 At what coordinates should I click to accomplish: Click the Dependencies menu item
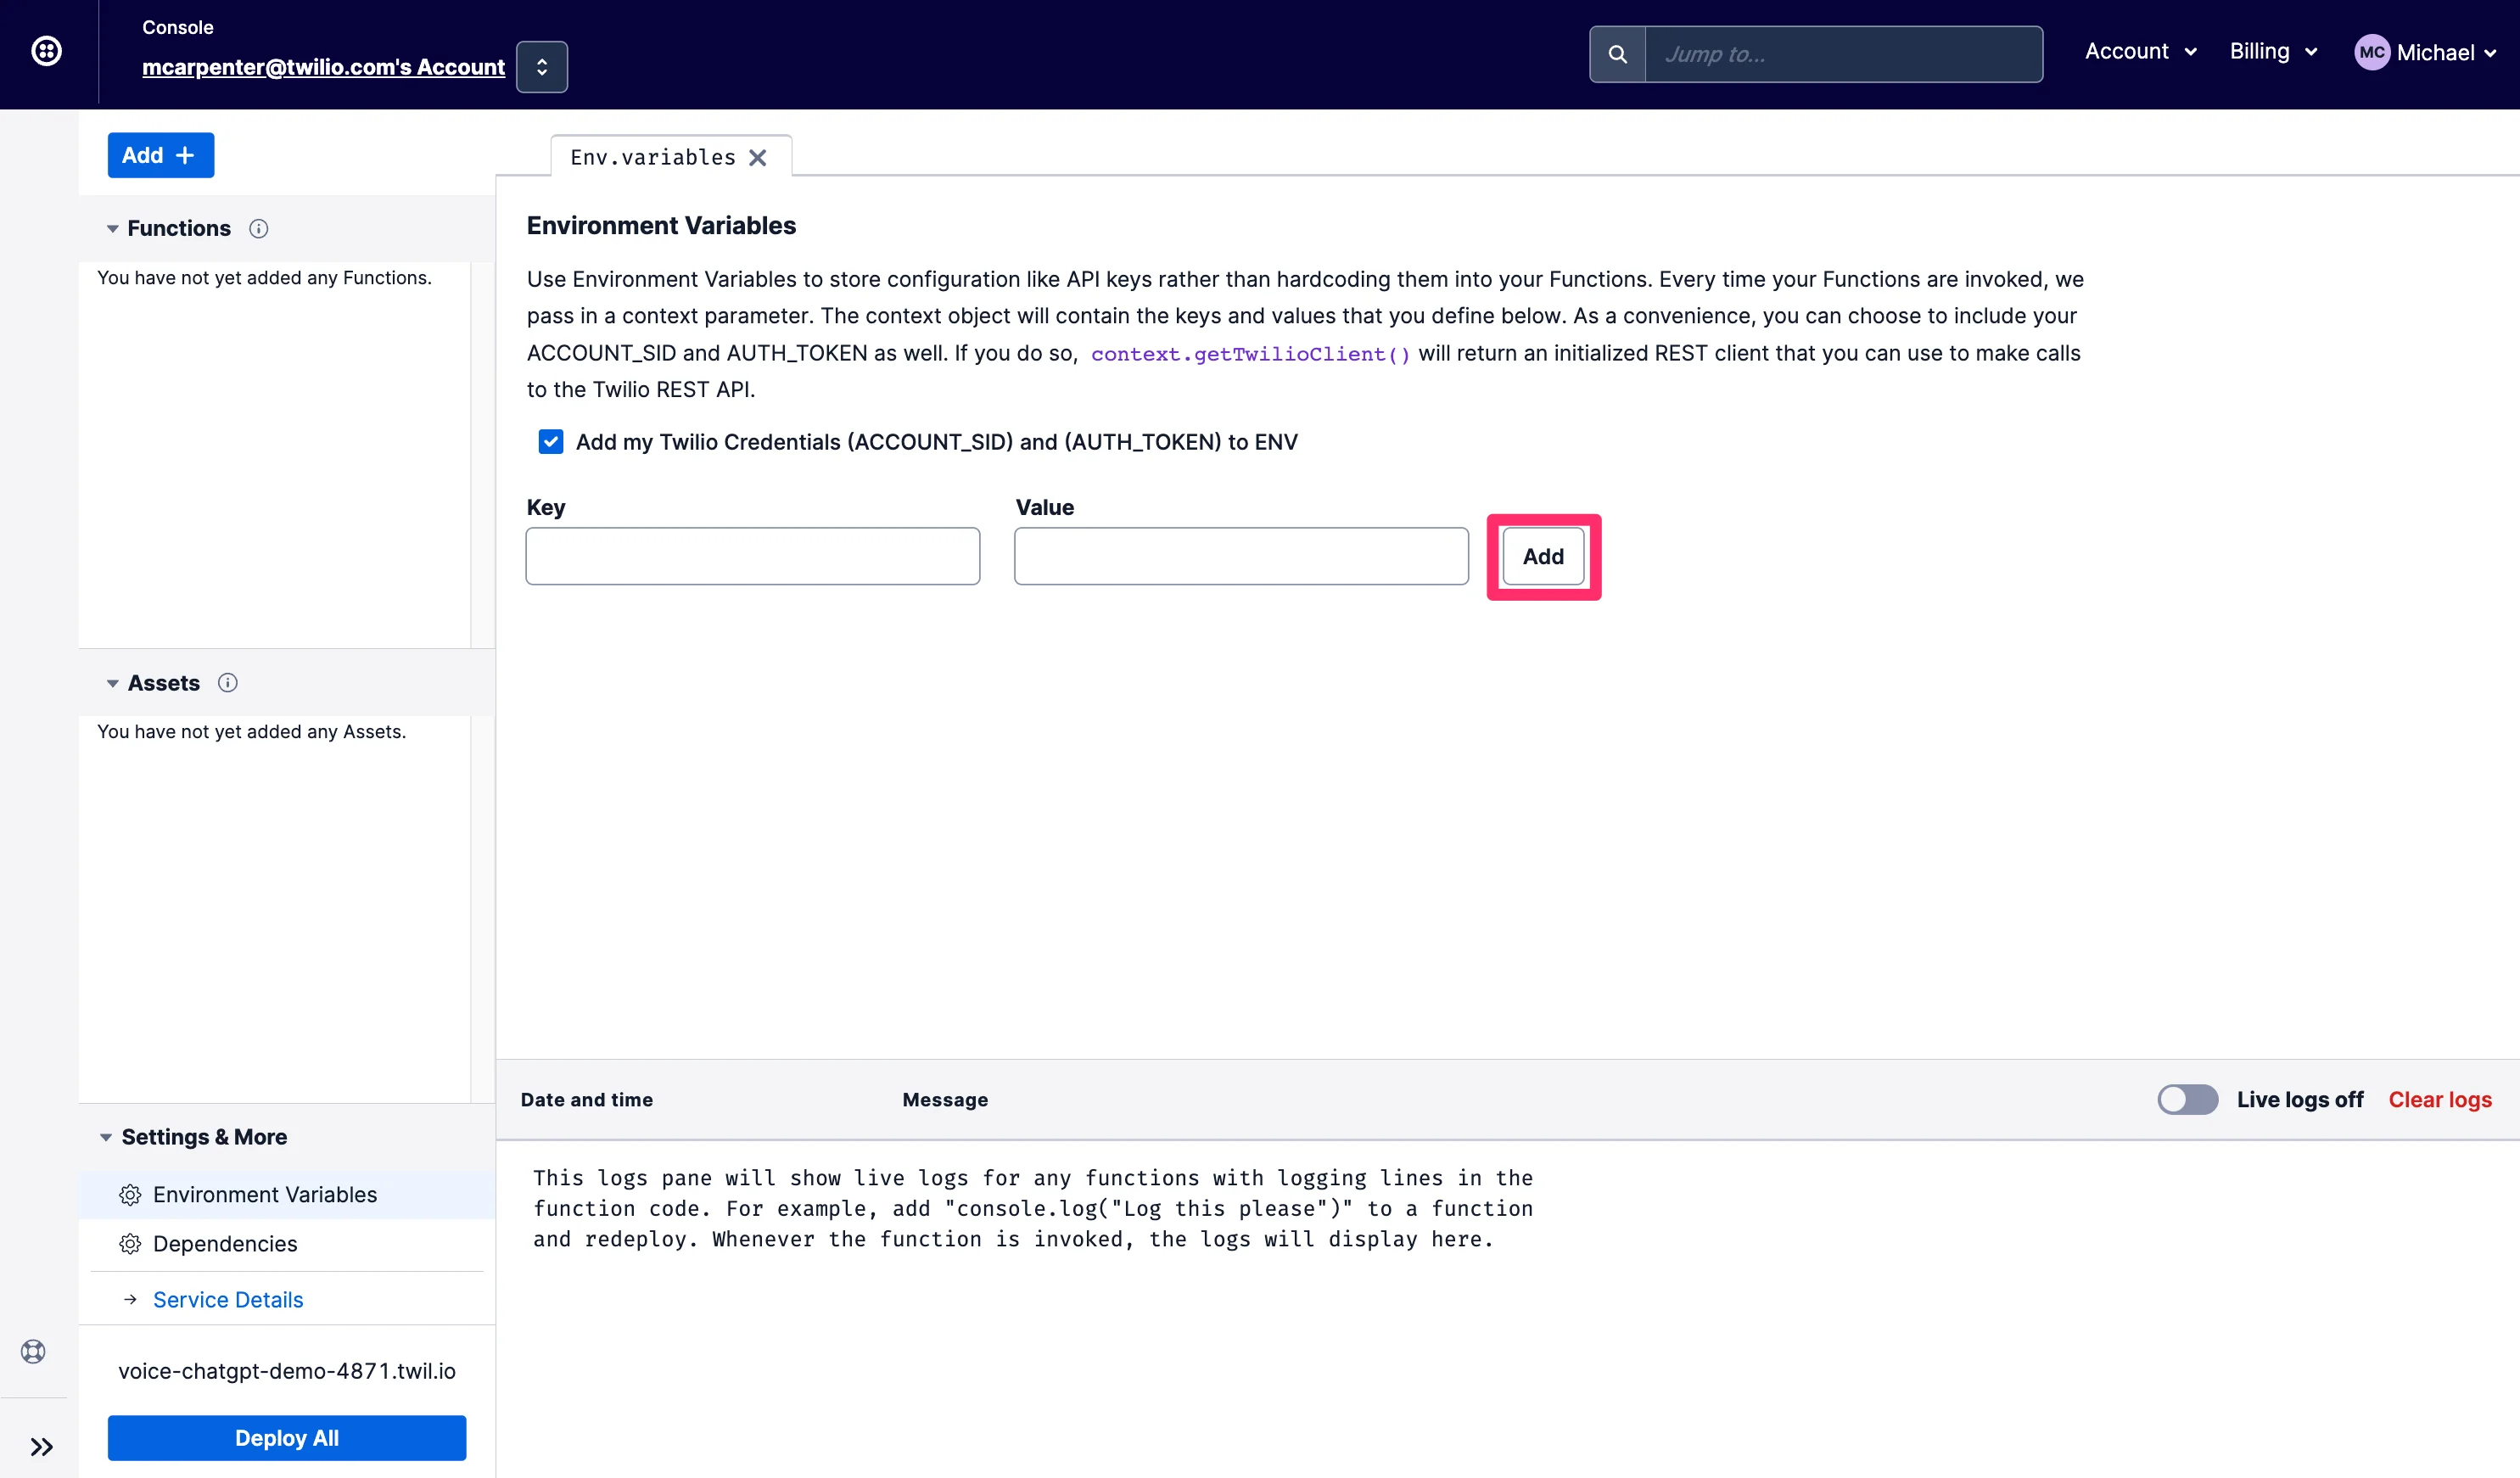click(x=223, y=1244)
